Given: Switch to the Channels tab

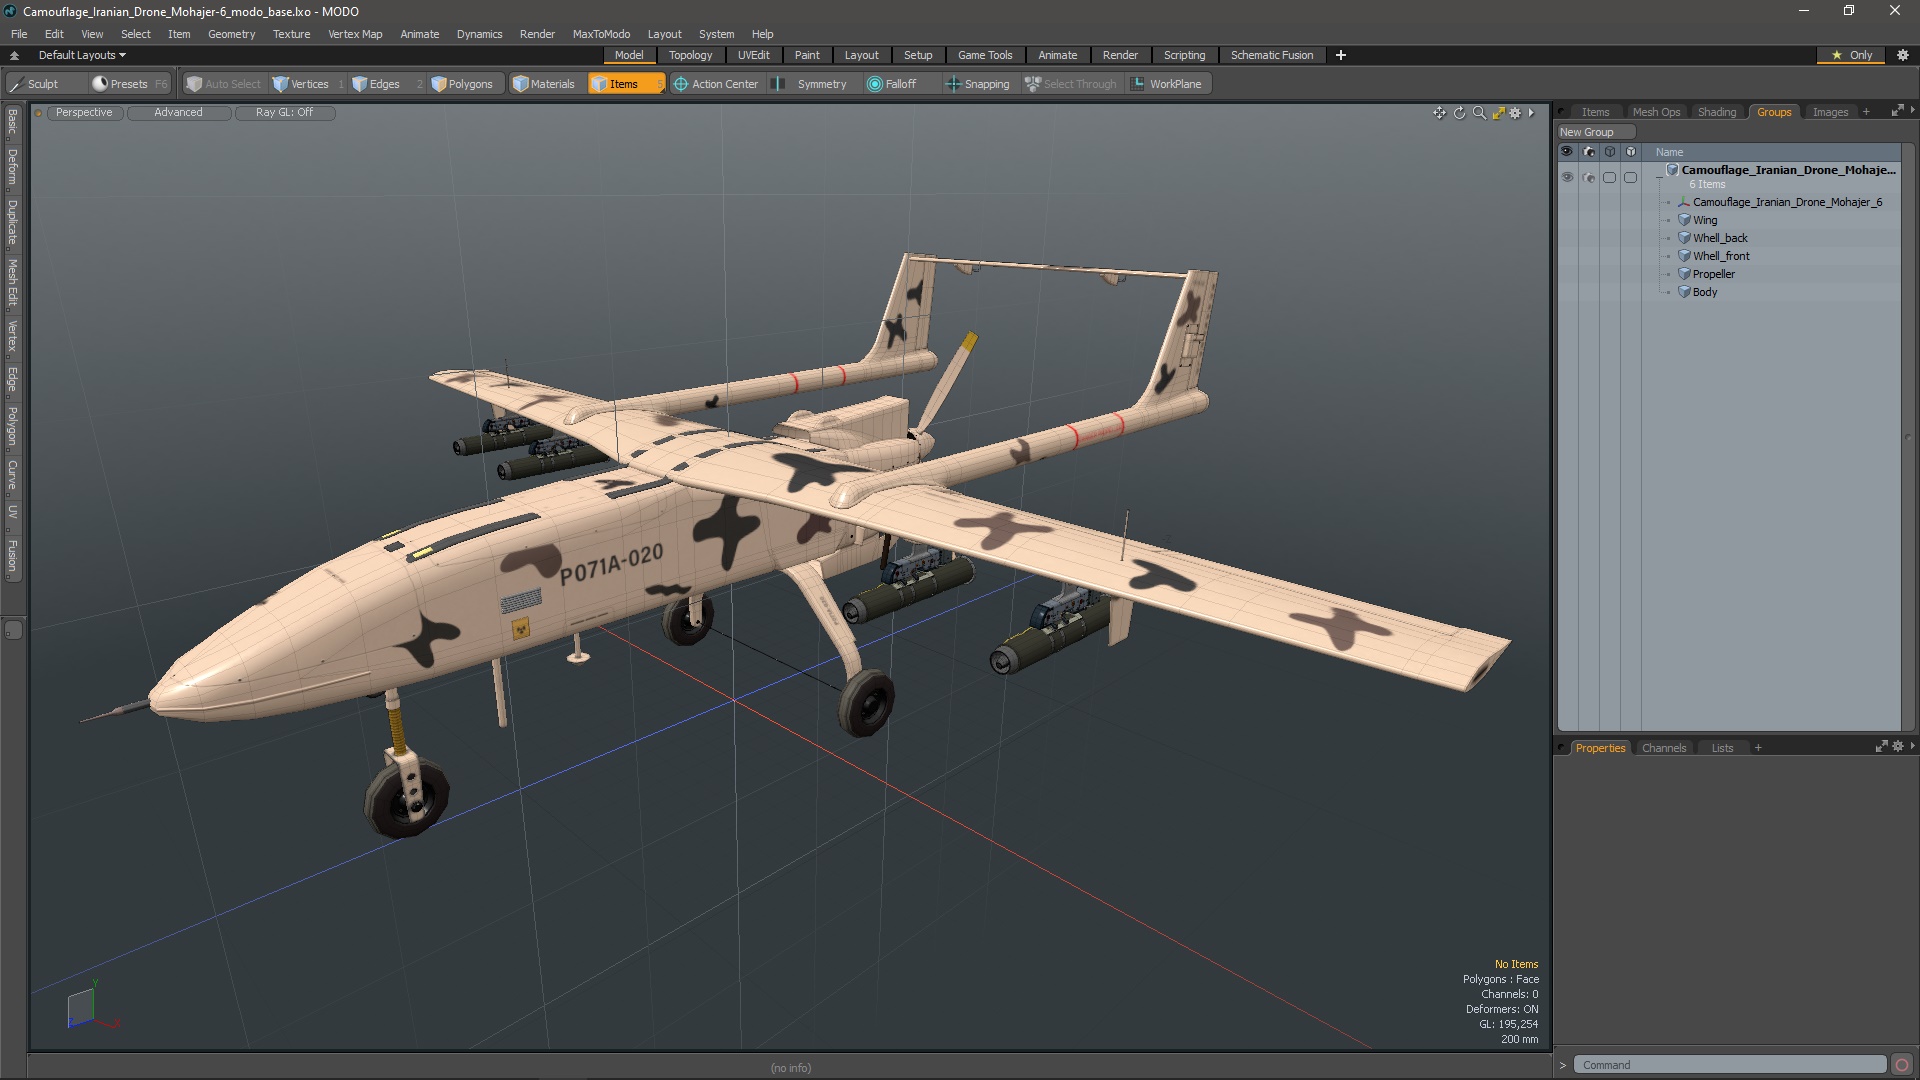Looking at the screenshot, I should pos(1664,748).
